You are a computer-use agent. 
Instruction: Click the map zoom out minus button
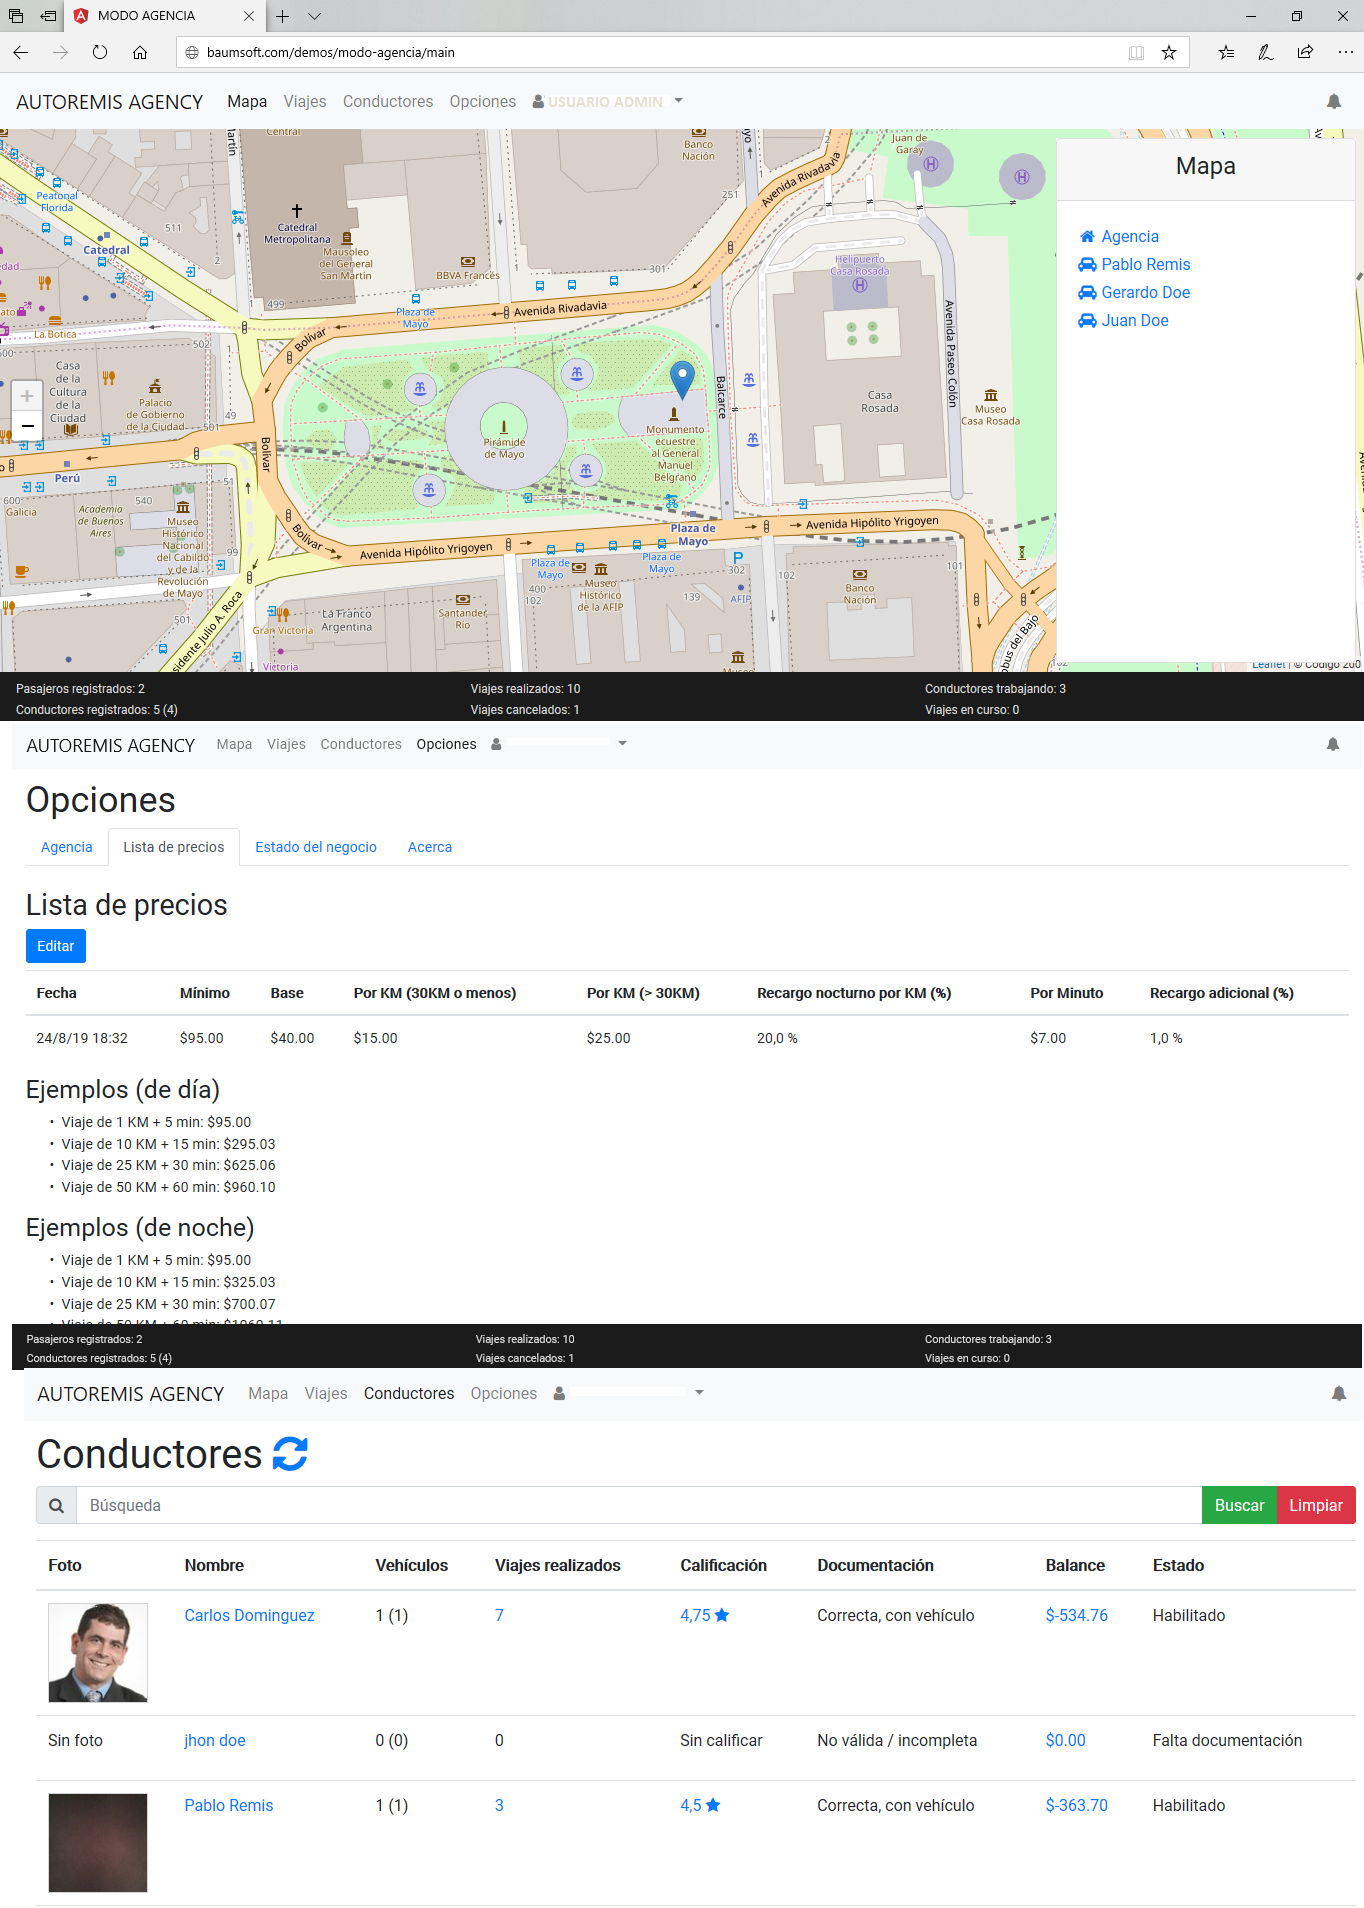[27, 426]
